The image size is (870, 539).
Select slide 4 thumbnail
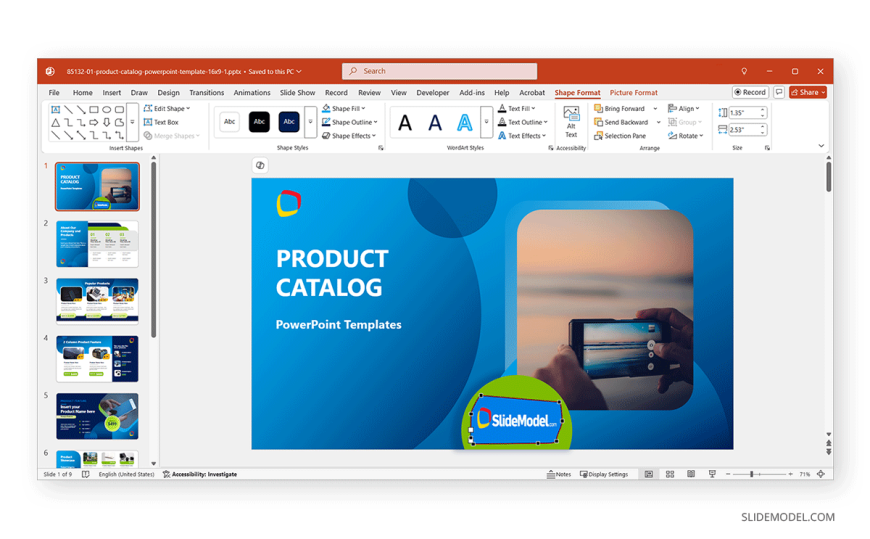tap(97, 359)
